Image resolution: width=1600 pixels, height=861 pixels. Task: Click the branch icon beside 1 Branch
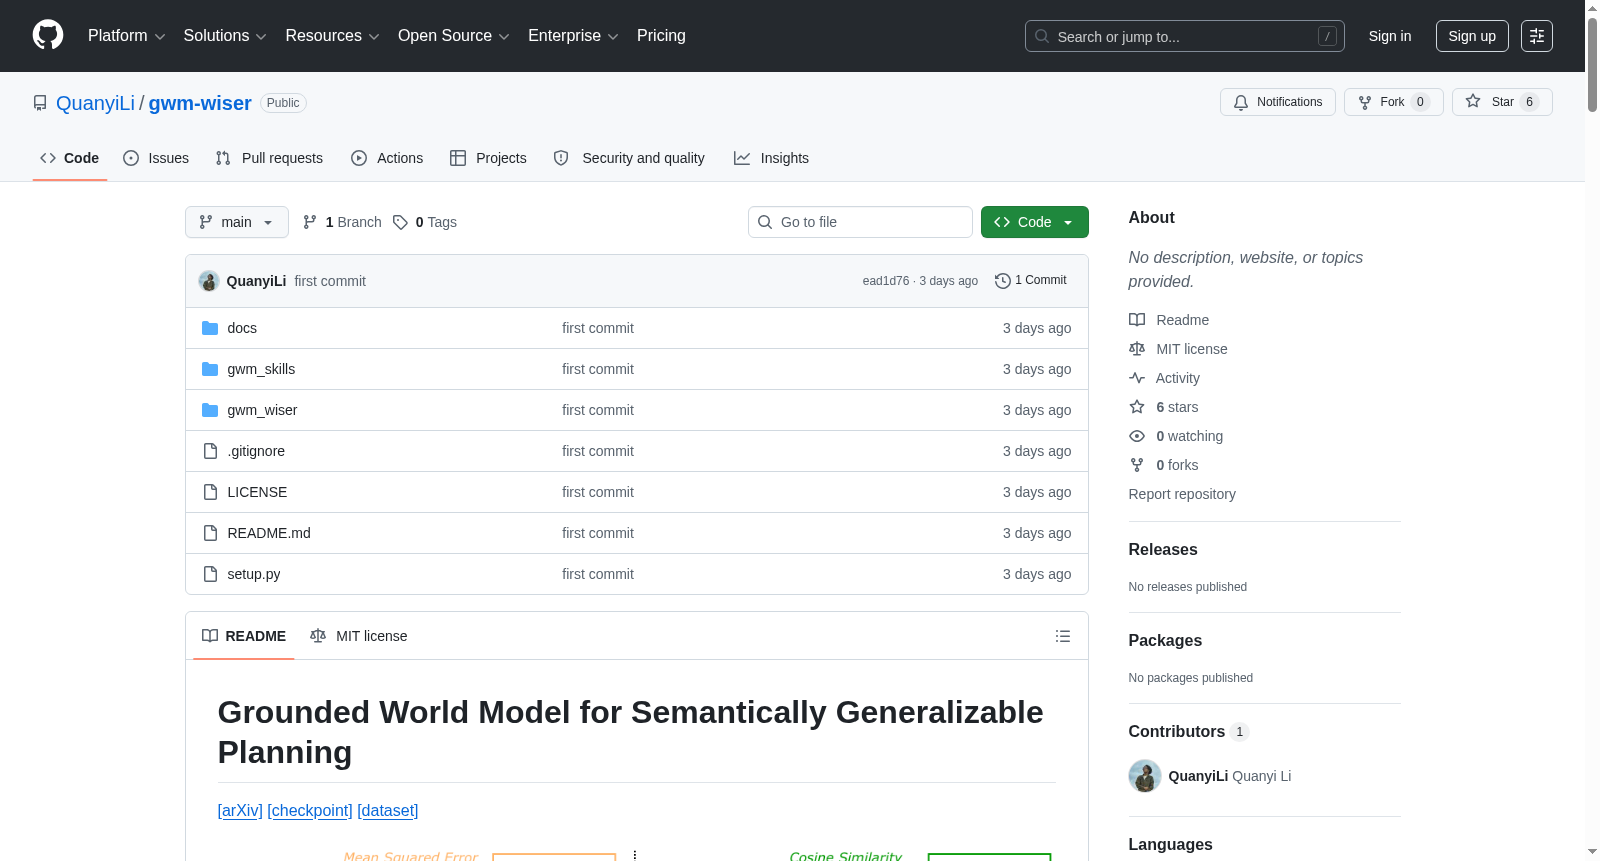[310, 222]
